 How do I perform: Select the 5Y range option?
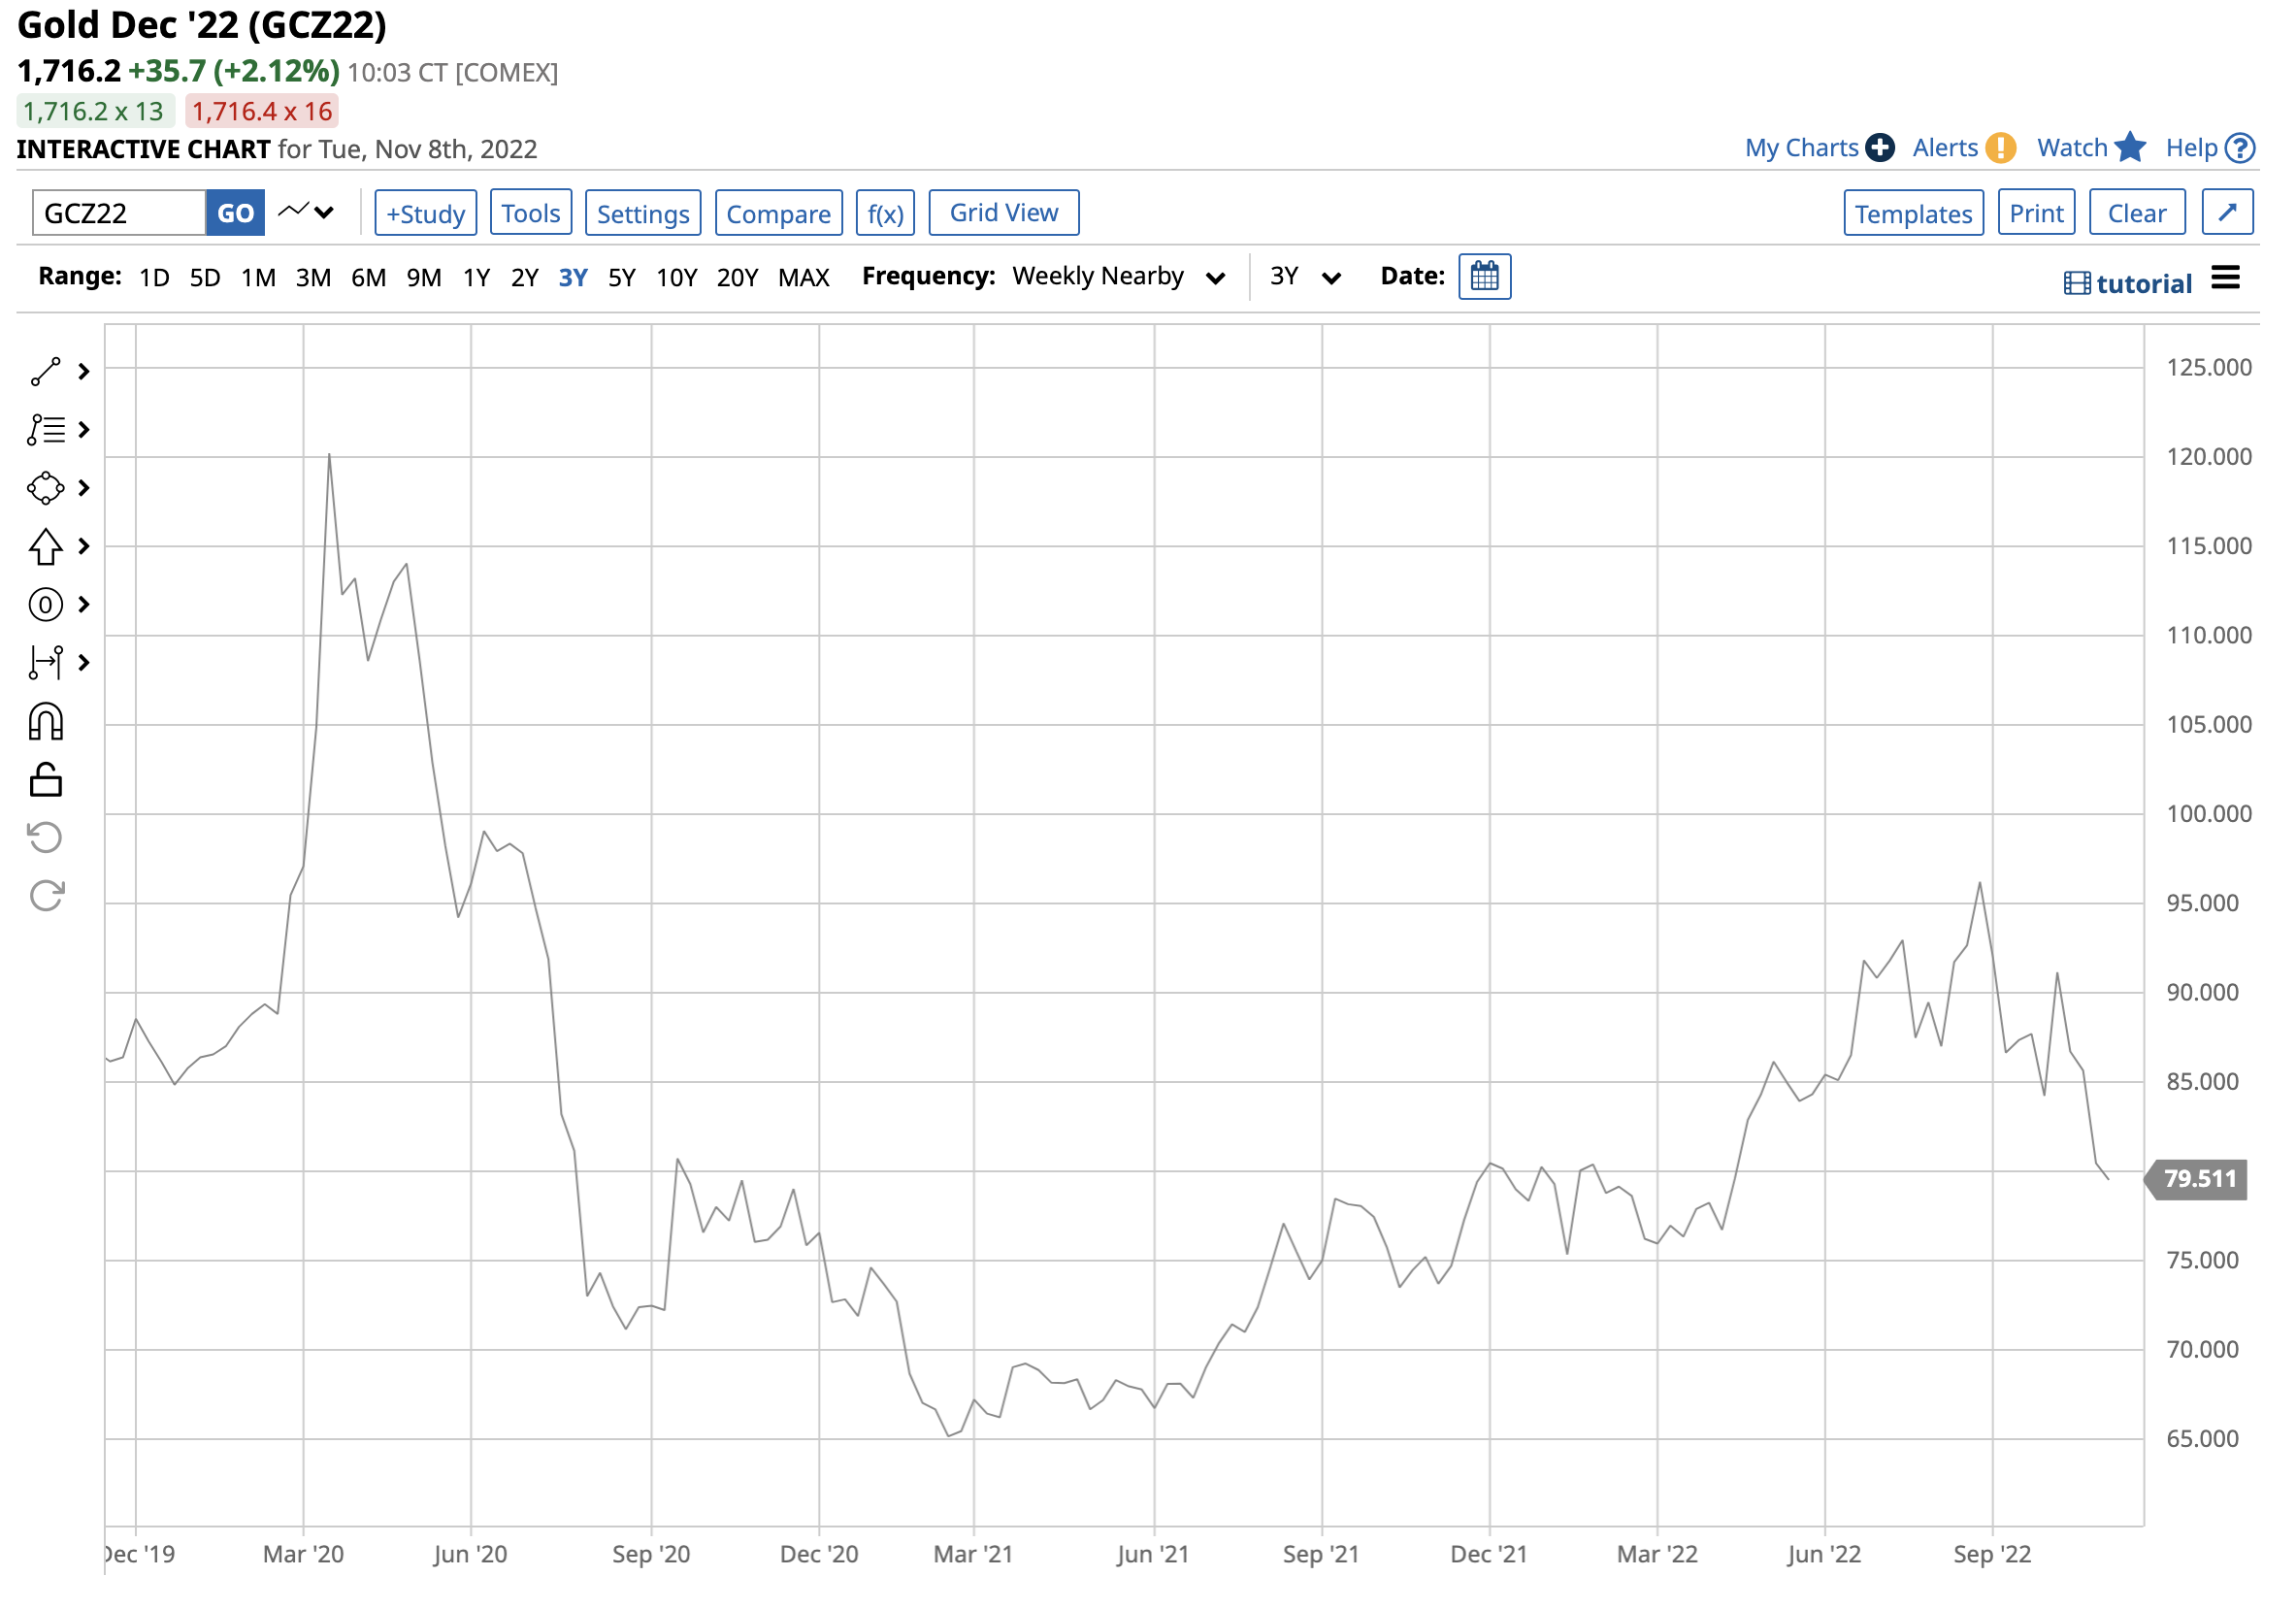[x=622, y=278]
